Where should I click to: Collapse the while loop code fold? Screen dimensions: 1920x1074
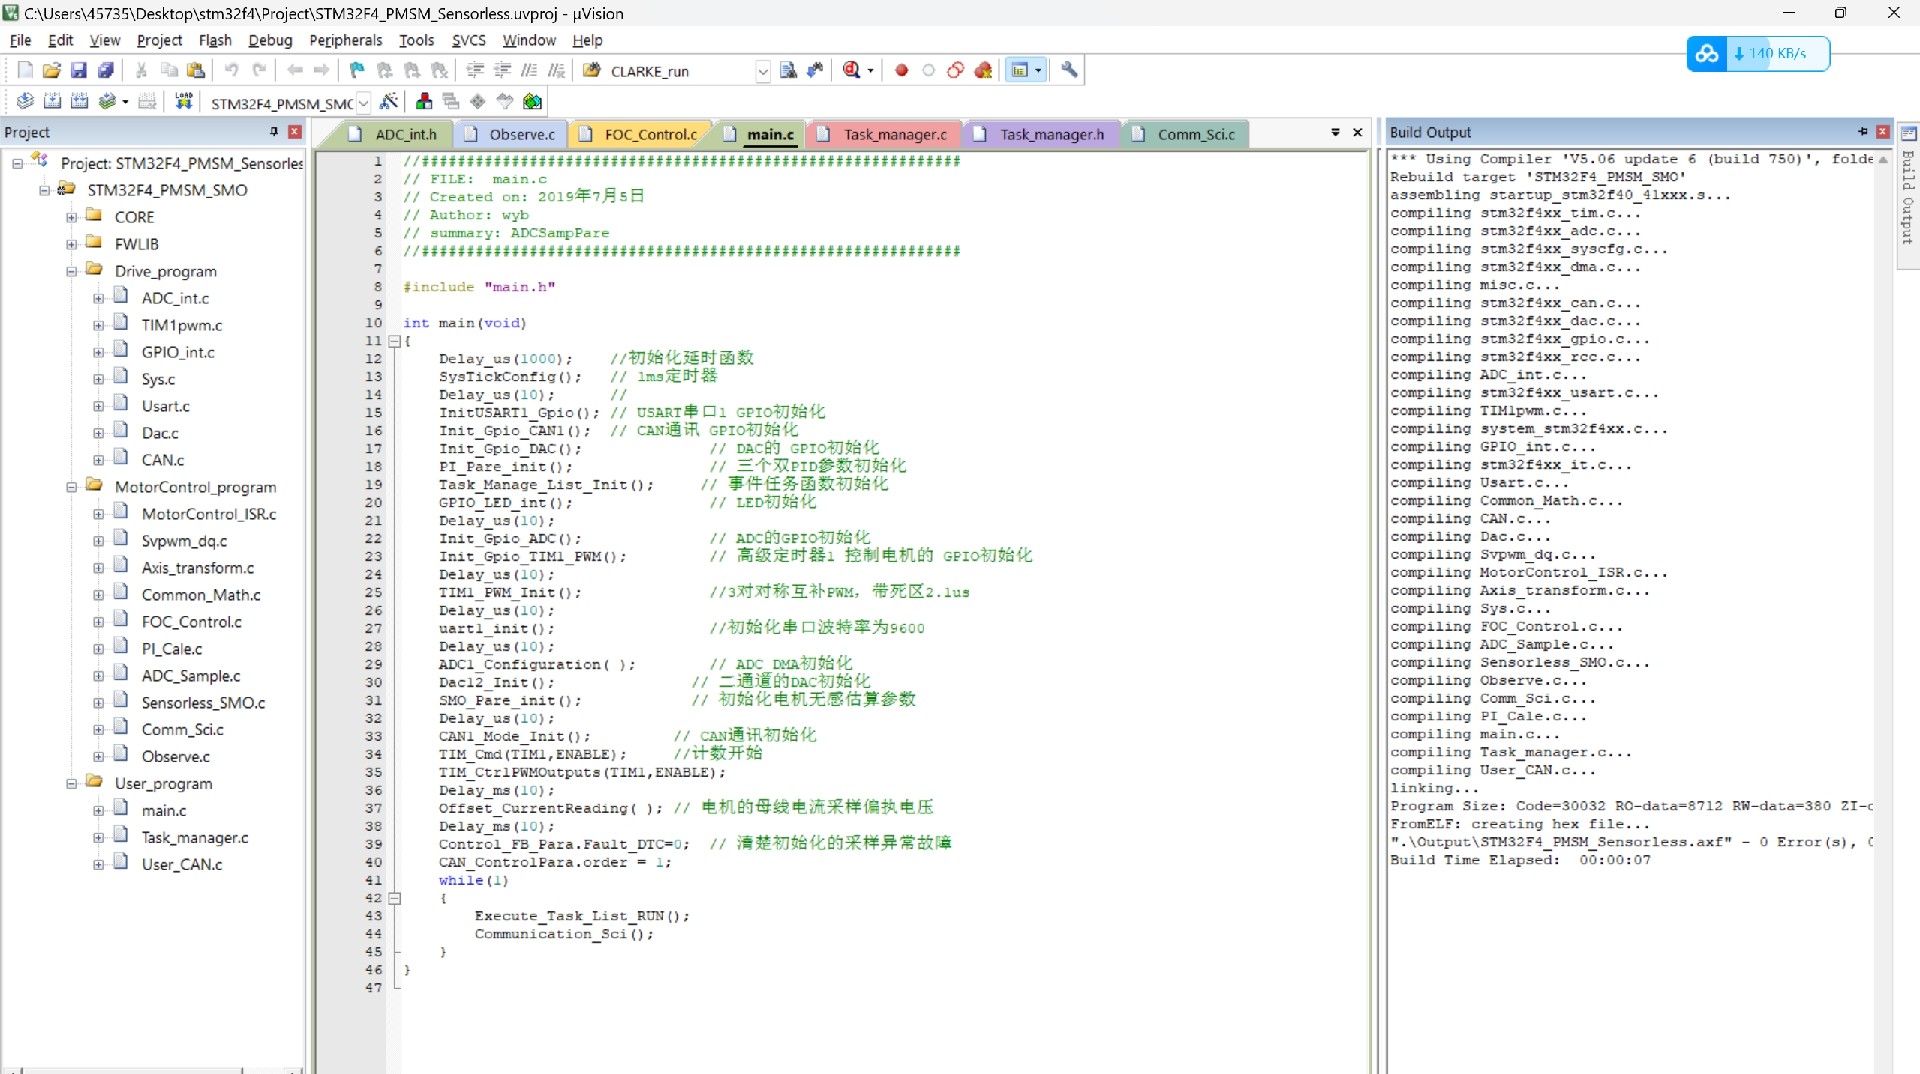coord(395,898)
